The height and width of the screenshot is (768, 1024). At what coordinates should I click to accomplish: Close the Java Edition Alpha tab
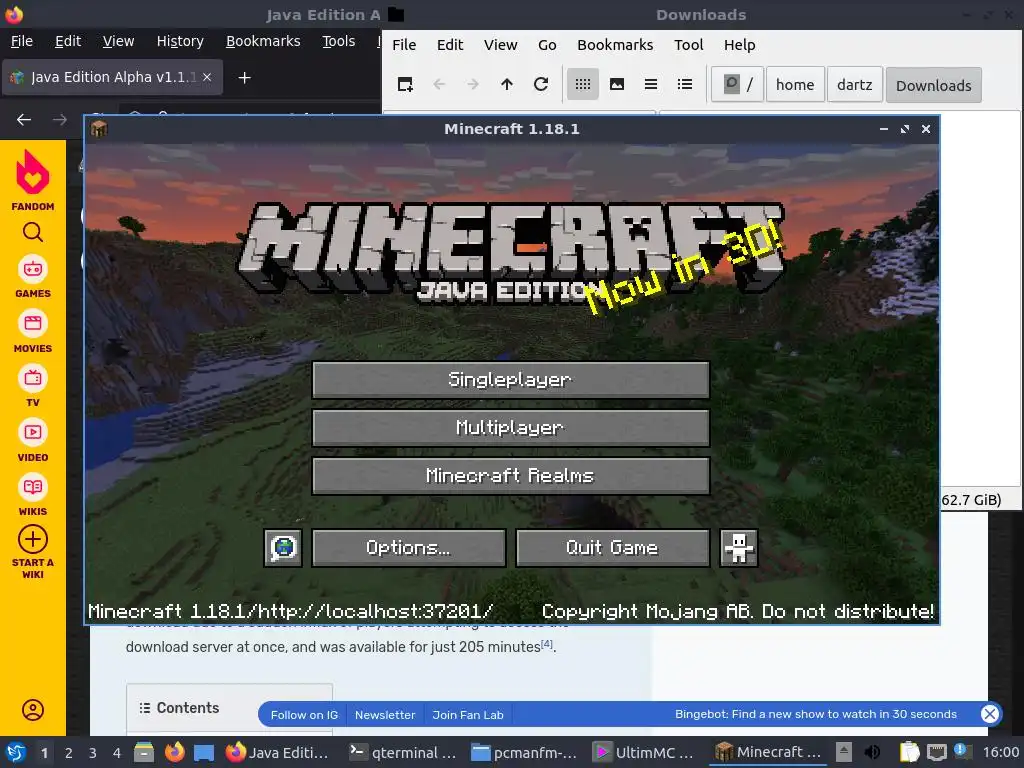tap(207, 77)
